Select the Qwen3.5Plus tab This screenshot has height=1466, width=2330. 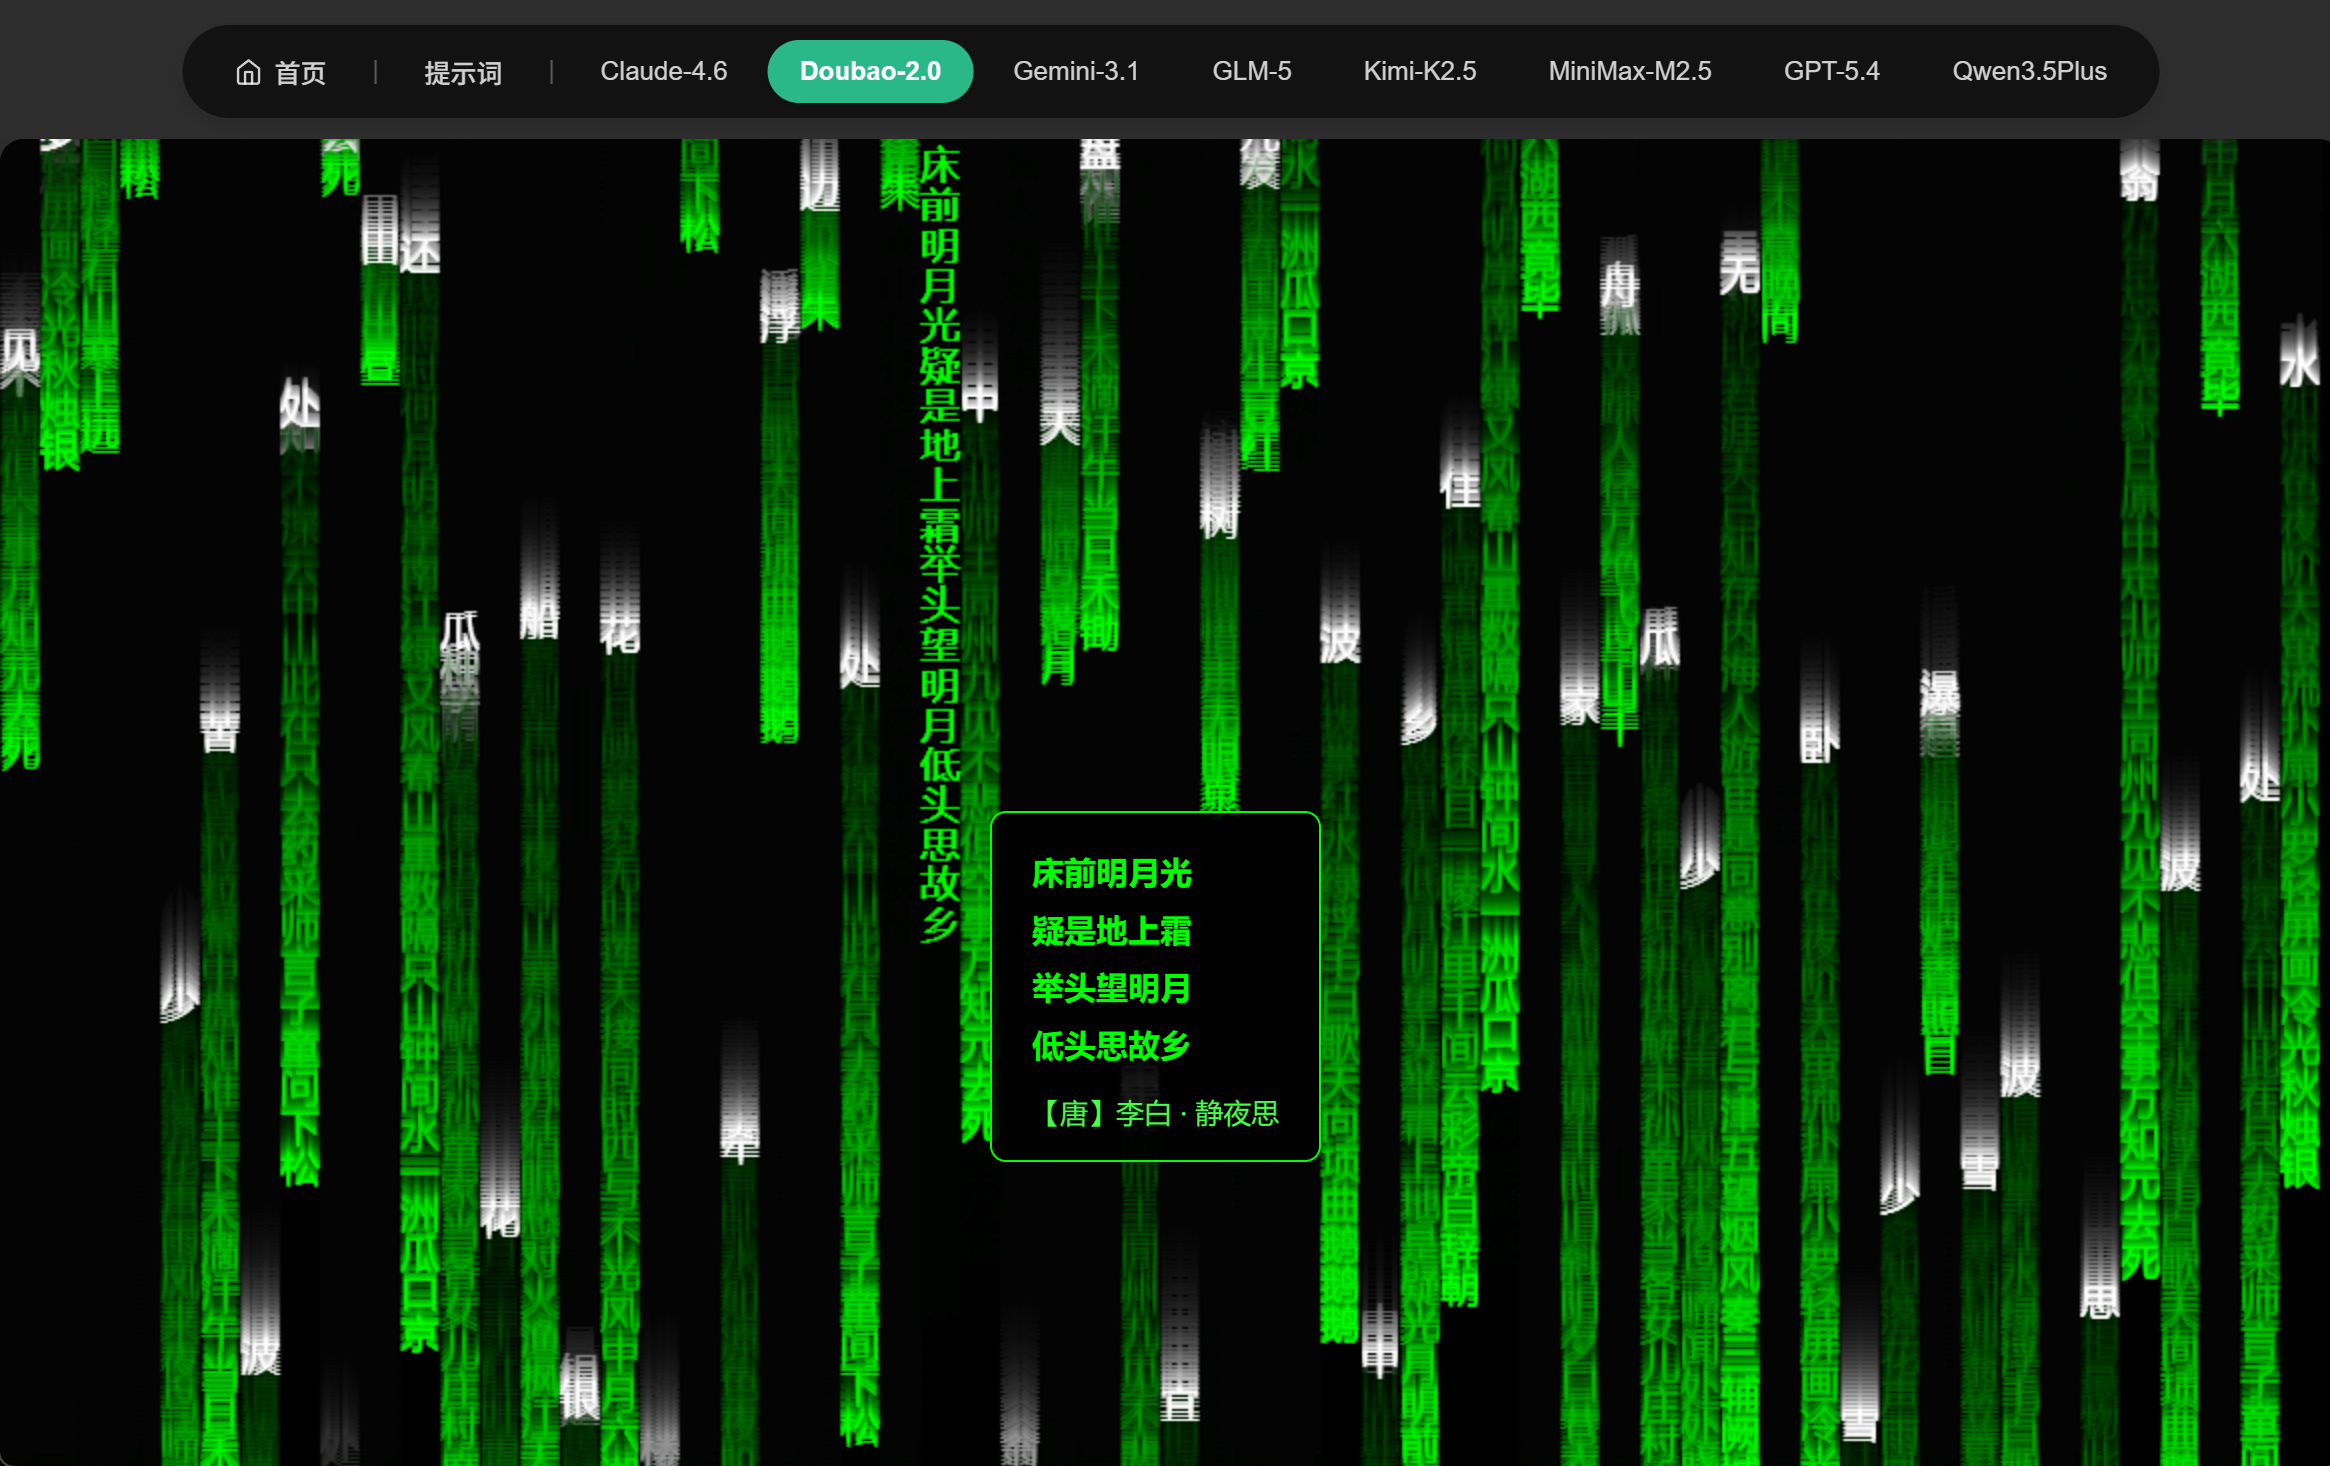pyautogui.click(x=2028, y=72)
